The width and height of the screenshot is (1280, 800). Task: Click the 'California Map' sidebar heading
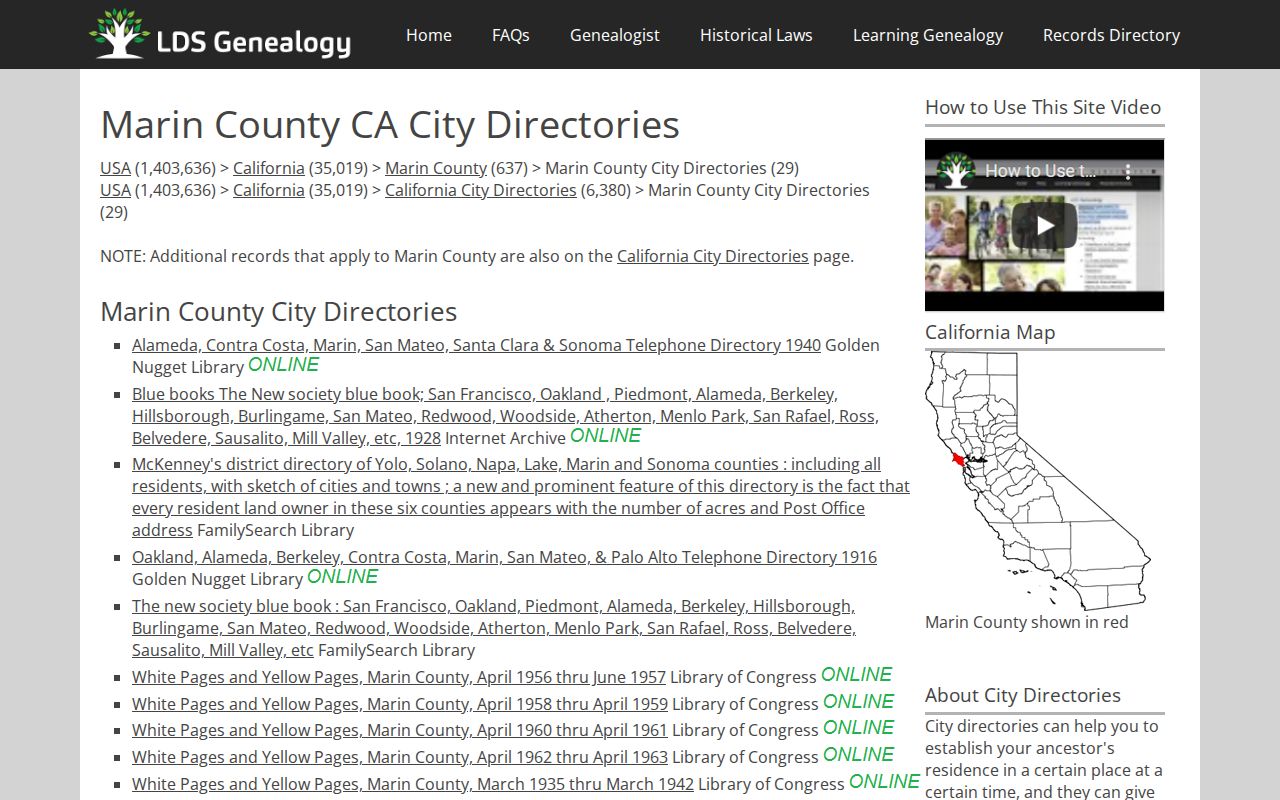coord(990,332)
